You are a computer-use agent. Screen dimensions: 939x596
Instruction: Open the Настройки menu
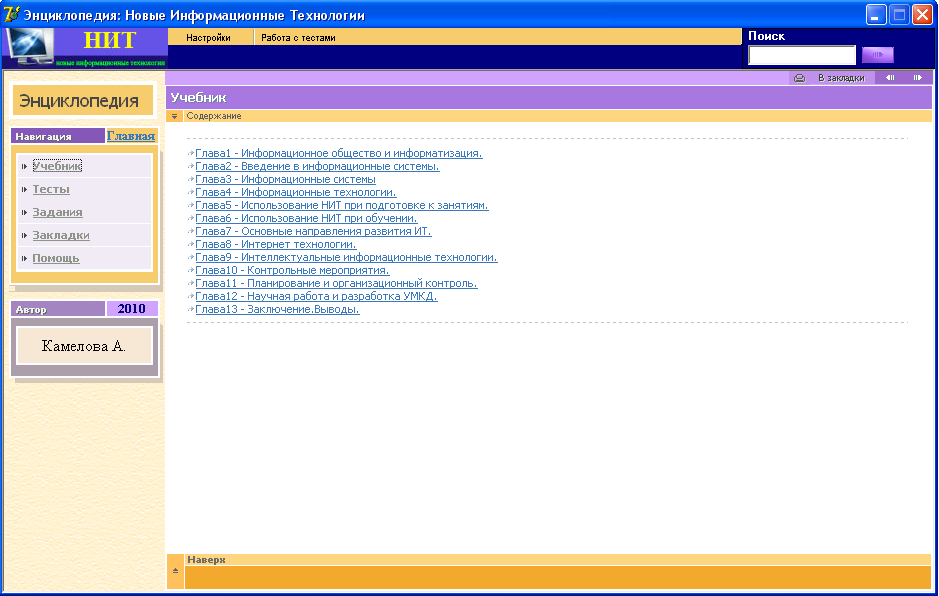[x=208, y=37]
